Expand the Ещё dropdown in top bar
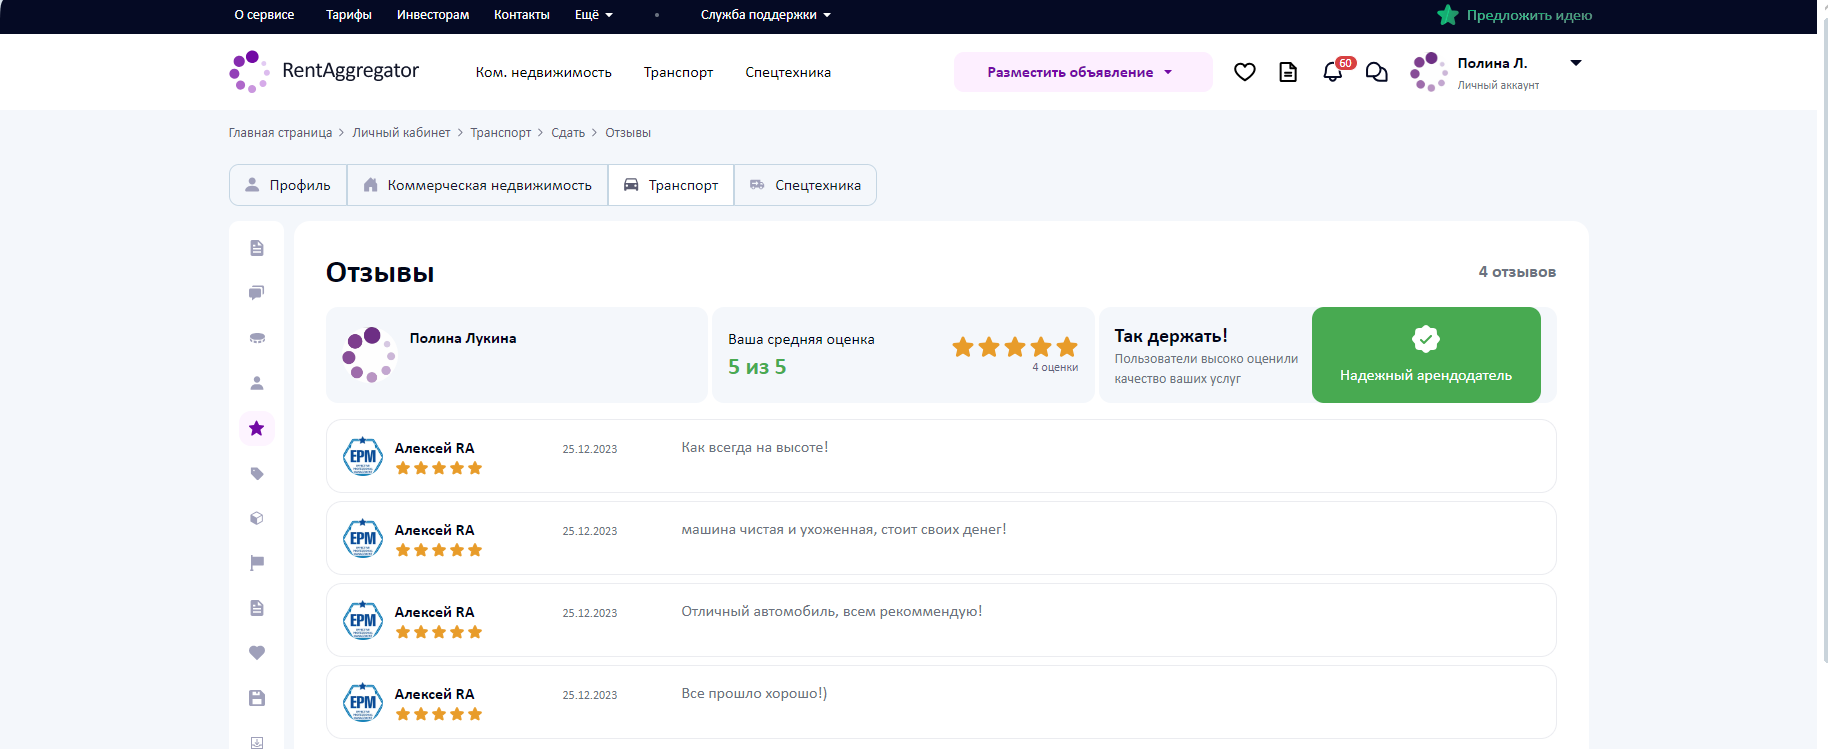Viewport: 1828px width, 749px height. click(594, 15)
